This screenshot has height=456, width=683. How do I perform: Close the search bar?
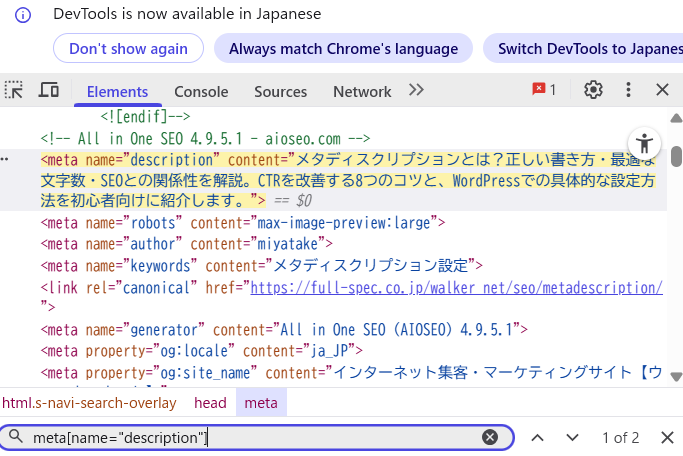pos(667,437)
